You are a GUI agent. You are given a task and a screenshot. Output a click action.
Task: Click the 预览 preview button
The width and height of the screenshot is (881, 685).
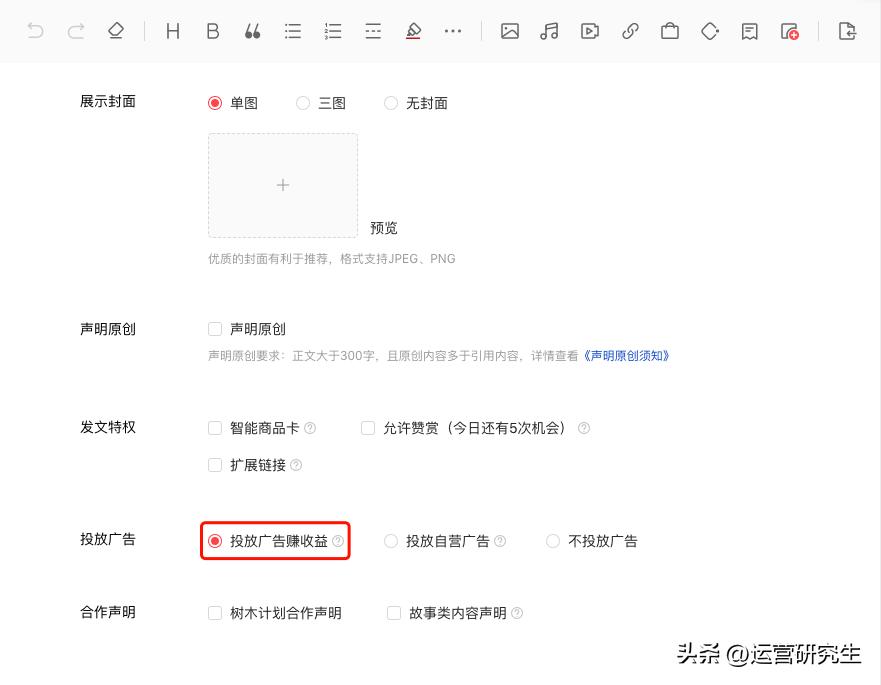coord(384,227)
